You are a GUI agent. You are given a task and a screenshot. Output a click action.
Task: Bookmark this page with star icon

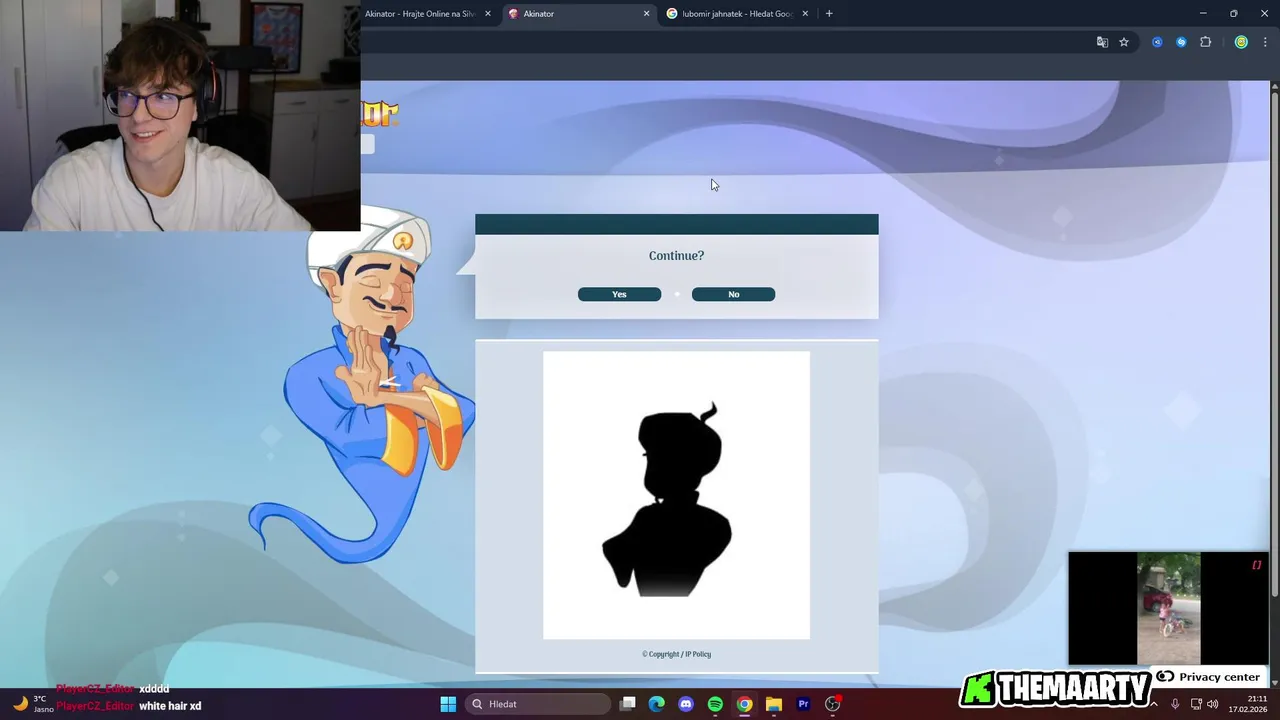(x=1124, y=42)
